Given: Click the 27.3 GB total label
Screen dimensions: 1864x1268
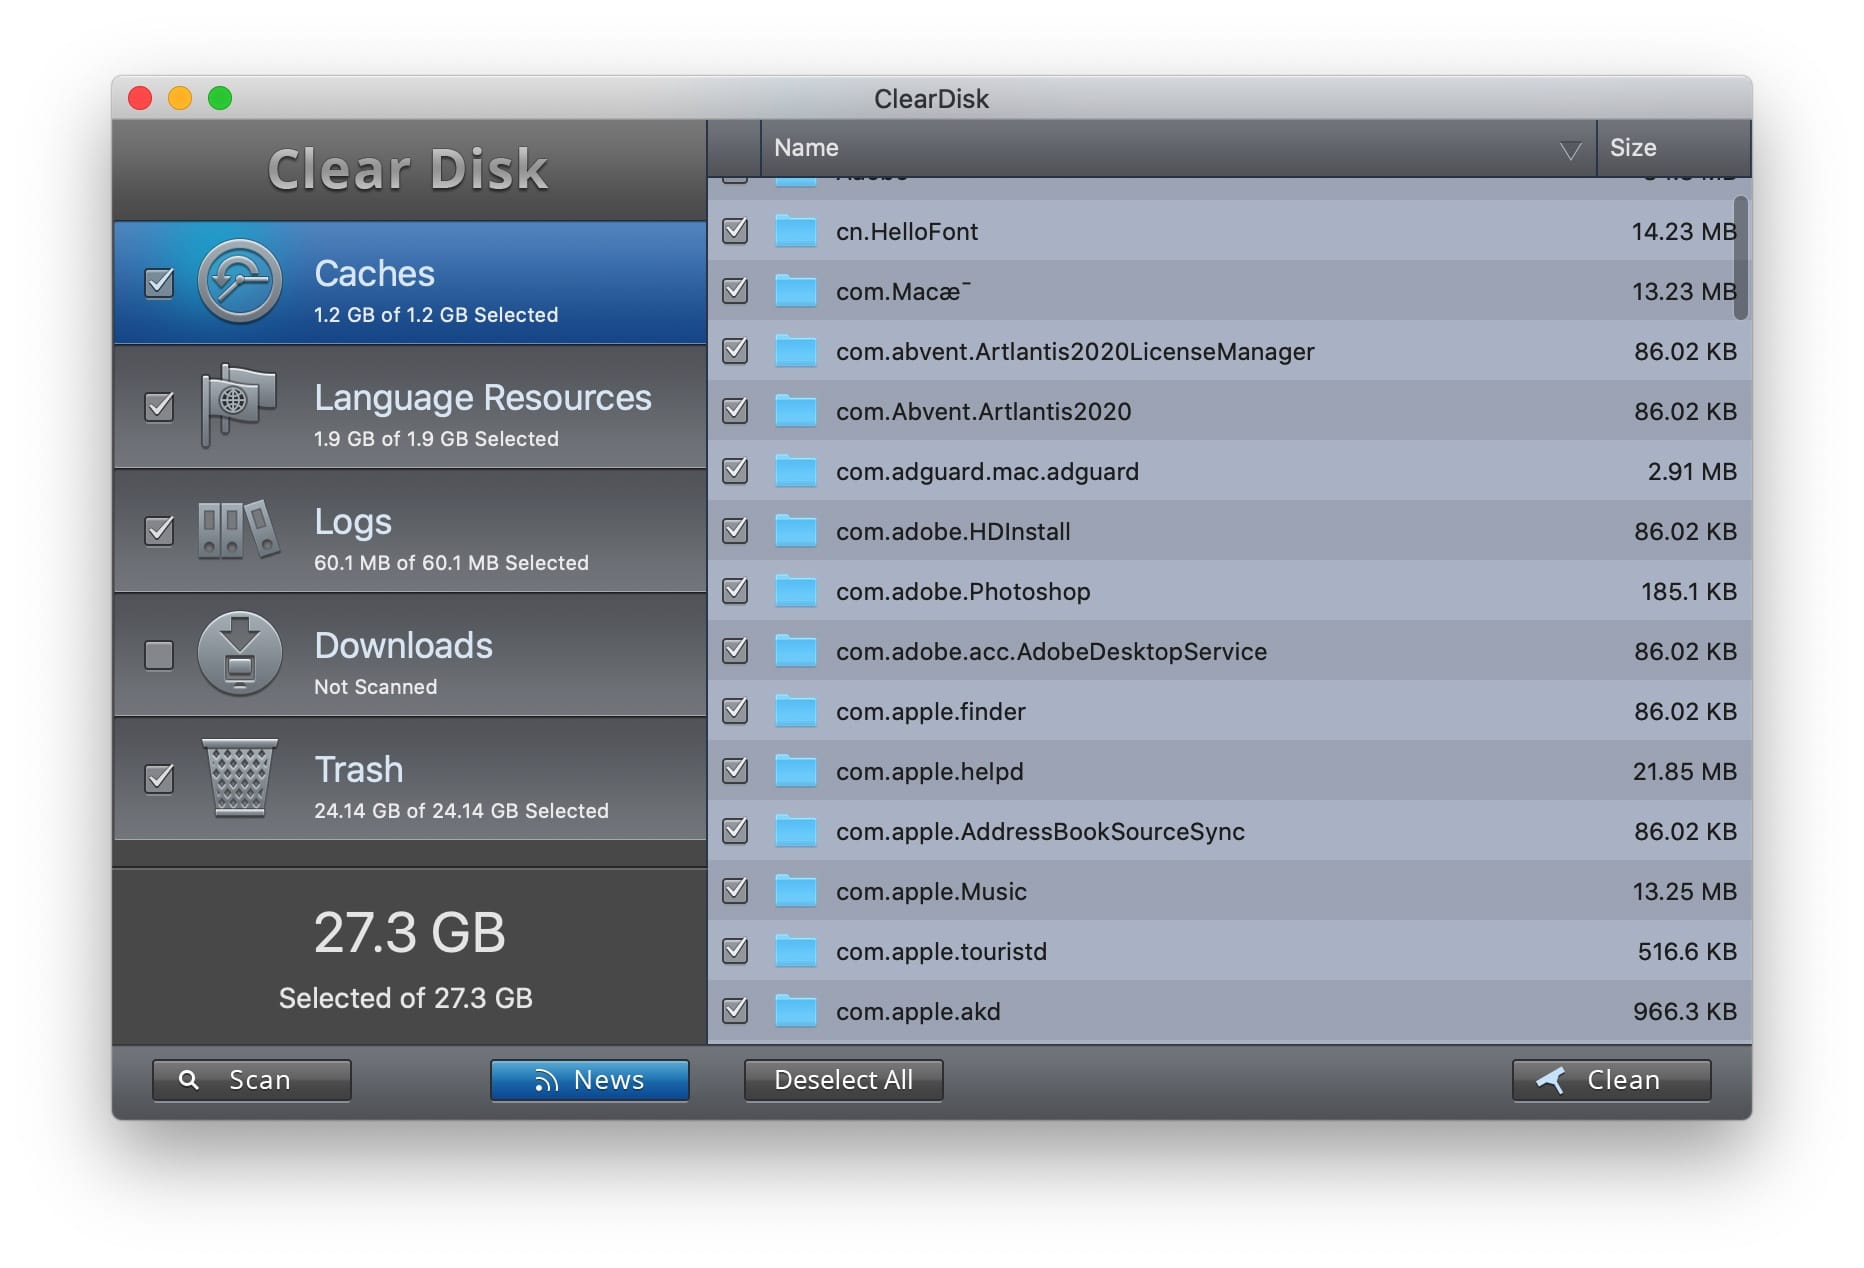Looking at the screenshot, I should click(410, 932).
